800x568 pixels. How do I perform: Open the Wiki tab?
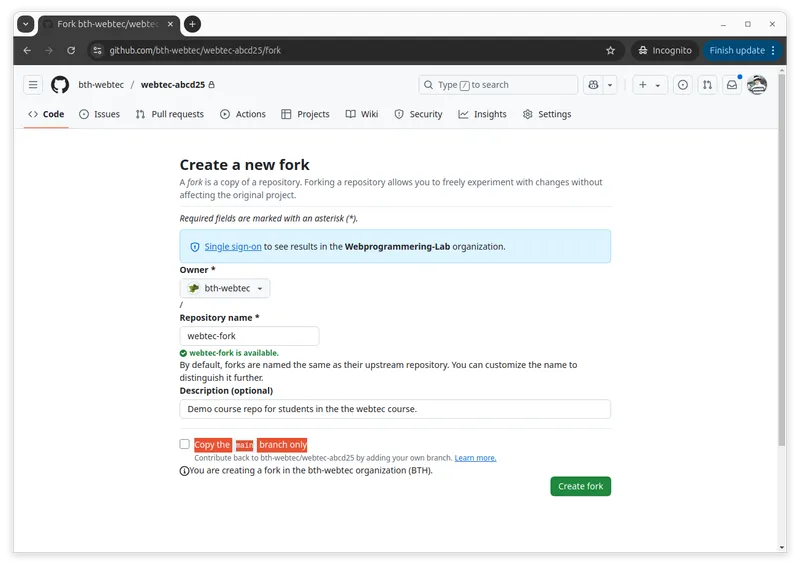[362, 114]
